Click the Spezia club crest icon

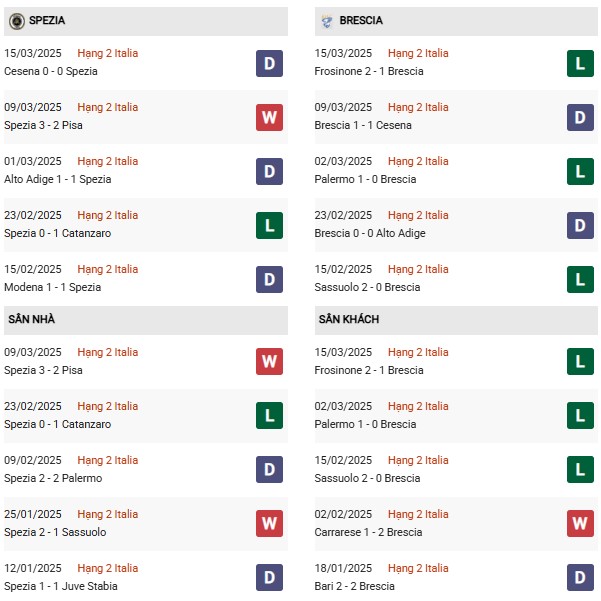point(16,21)
